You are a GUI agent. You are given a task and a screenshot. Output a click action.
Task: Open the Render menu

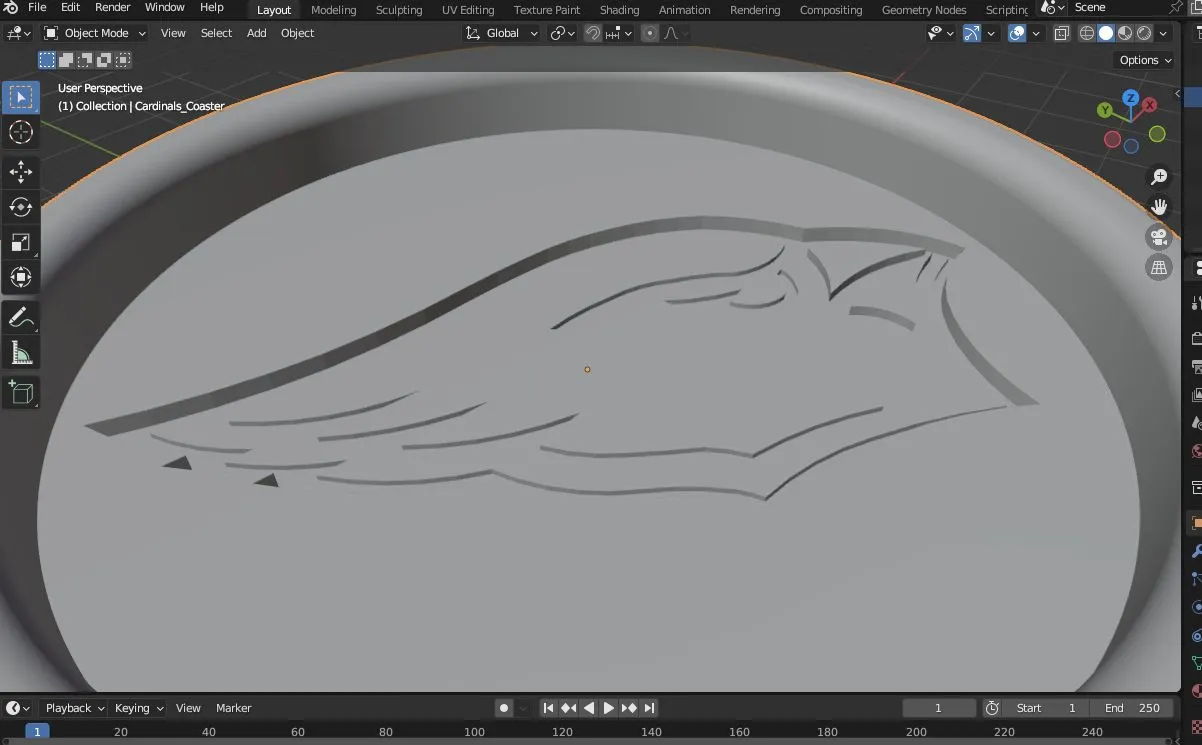pyautogui.click(x=113, y=8)
